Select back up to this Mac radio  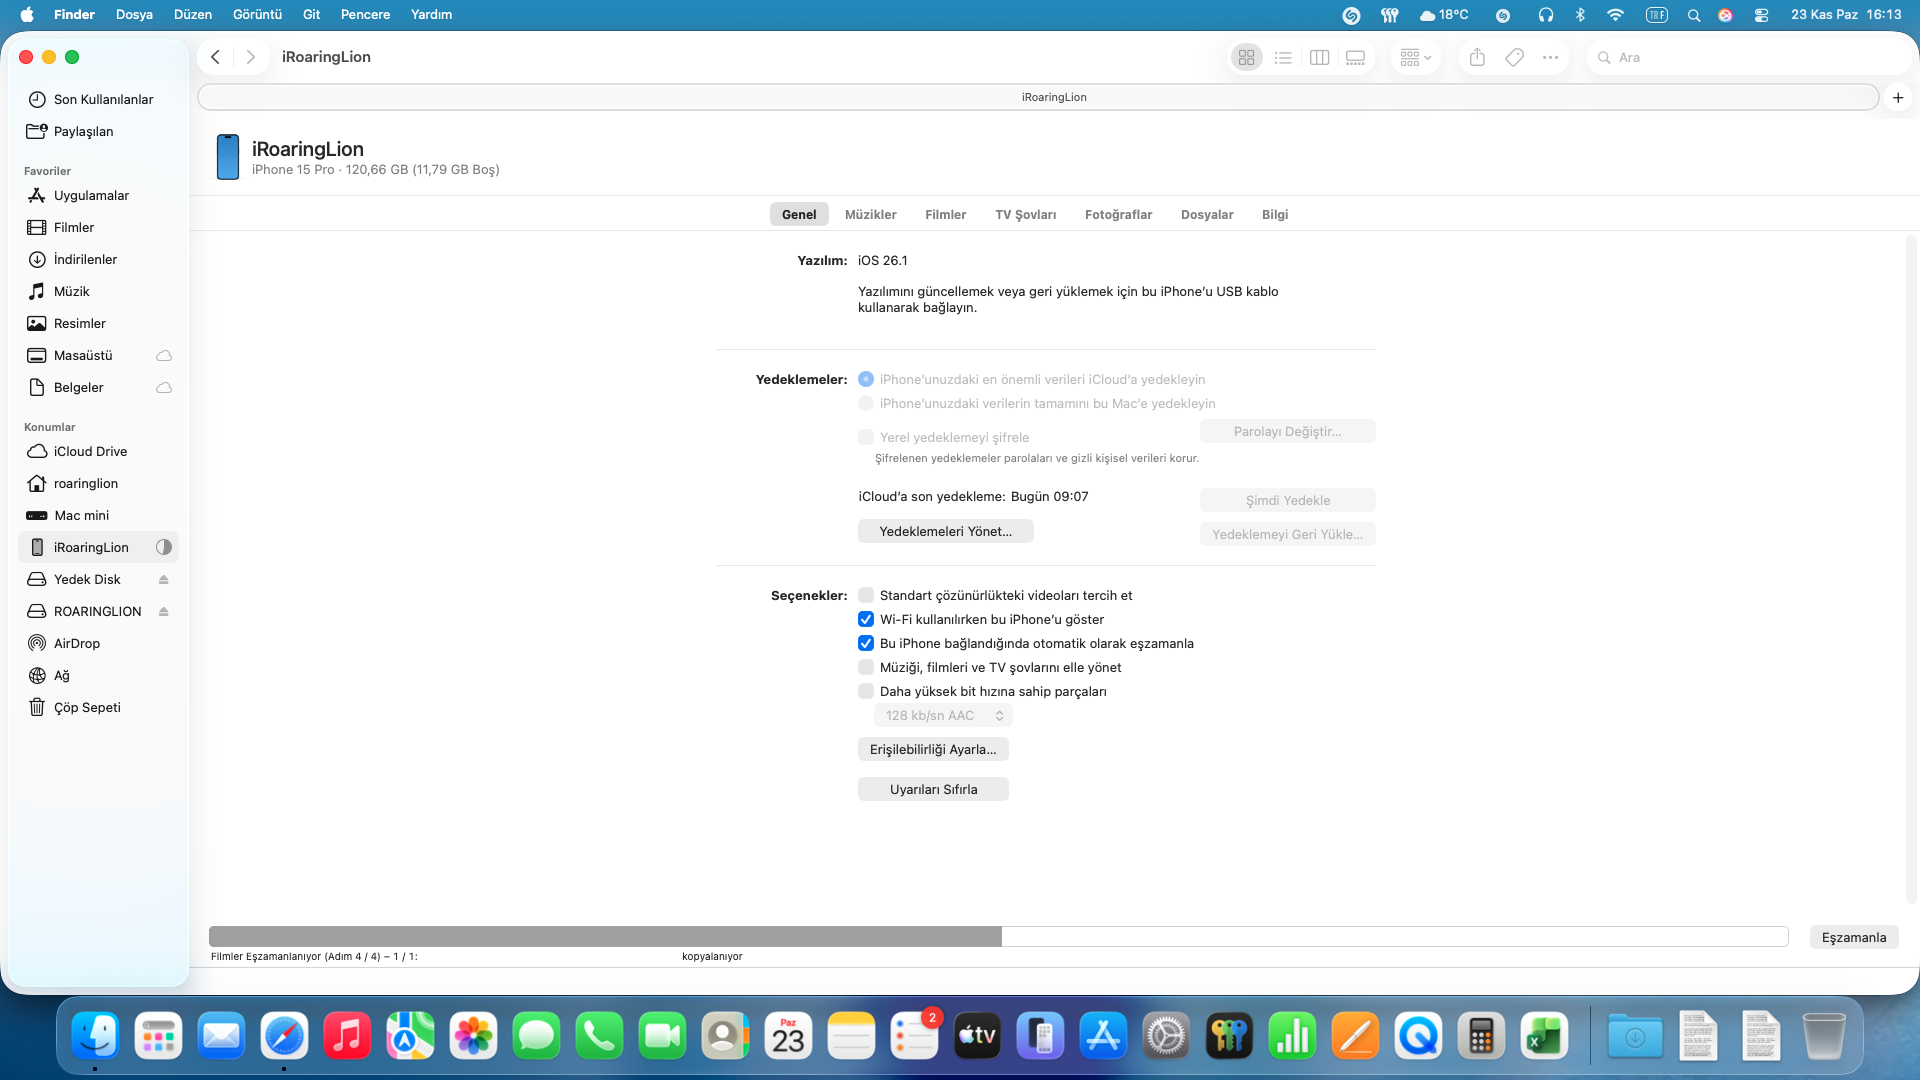(866, 403)
